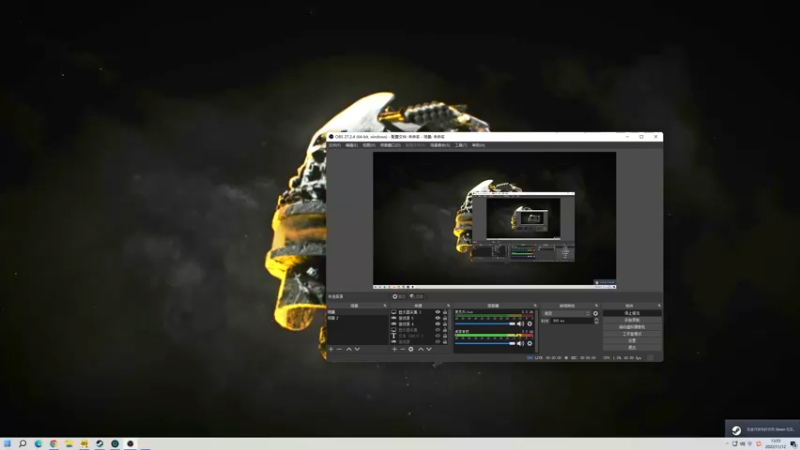
Task: Open the Tools menu in OBS
Action: pos(461,145)
